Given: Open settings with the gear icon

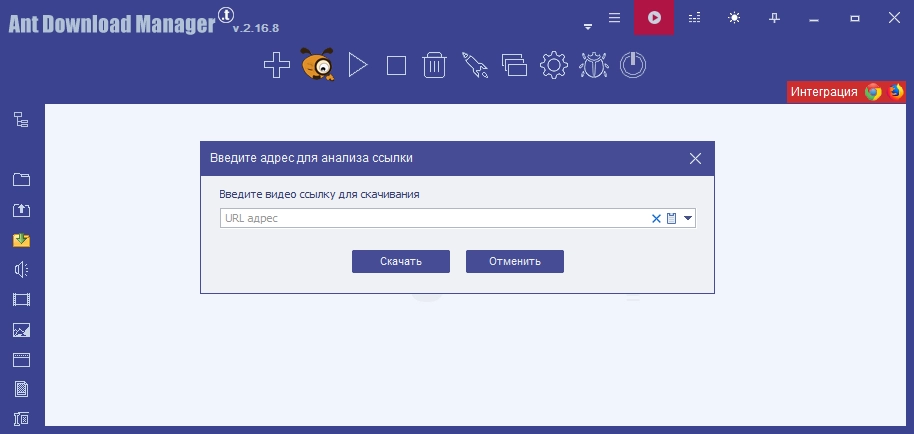Looking at the screenshot, I should 554,65.
